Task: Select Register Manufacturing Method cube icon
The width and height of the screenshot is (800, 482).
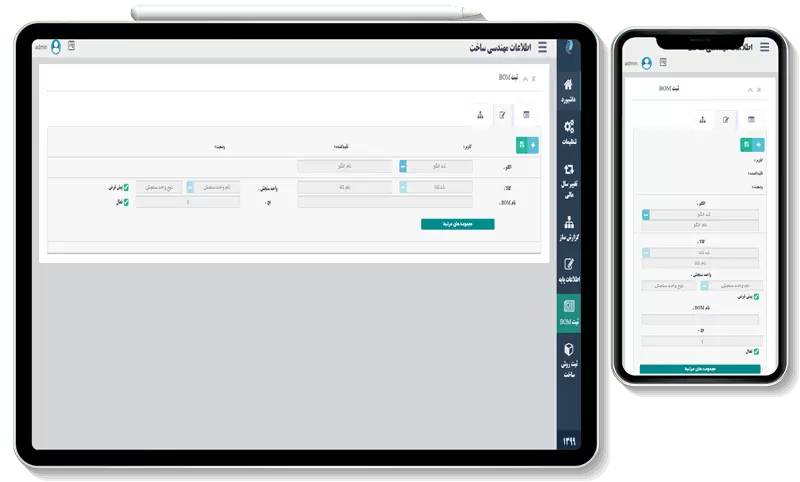Action: click(568, 356)
